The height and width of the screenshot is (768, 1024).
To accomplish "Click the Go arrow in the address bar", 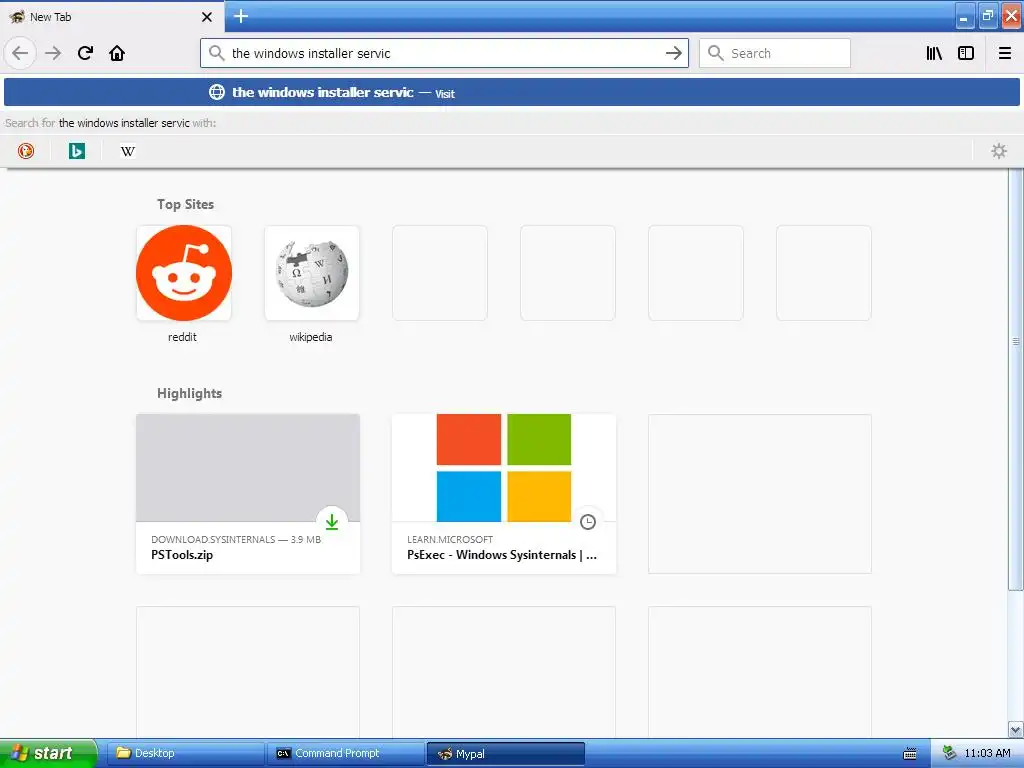I will (x=673, y=53).
